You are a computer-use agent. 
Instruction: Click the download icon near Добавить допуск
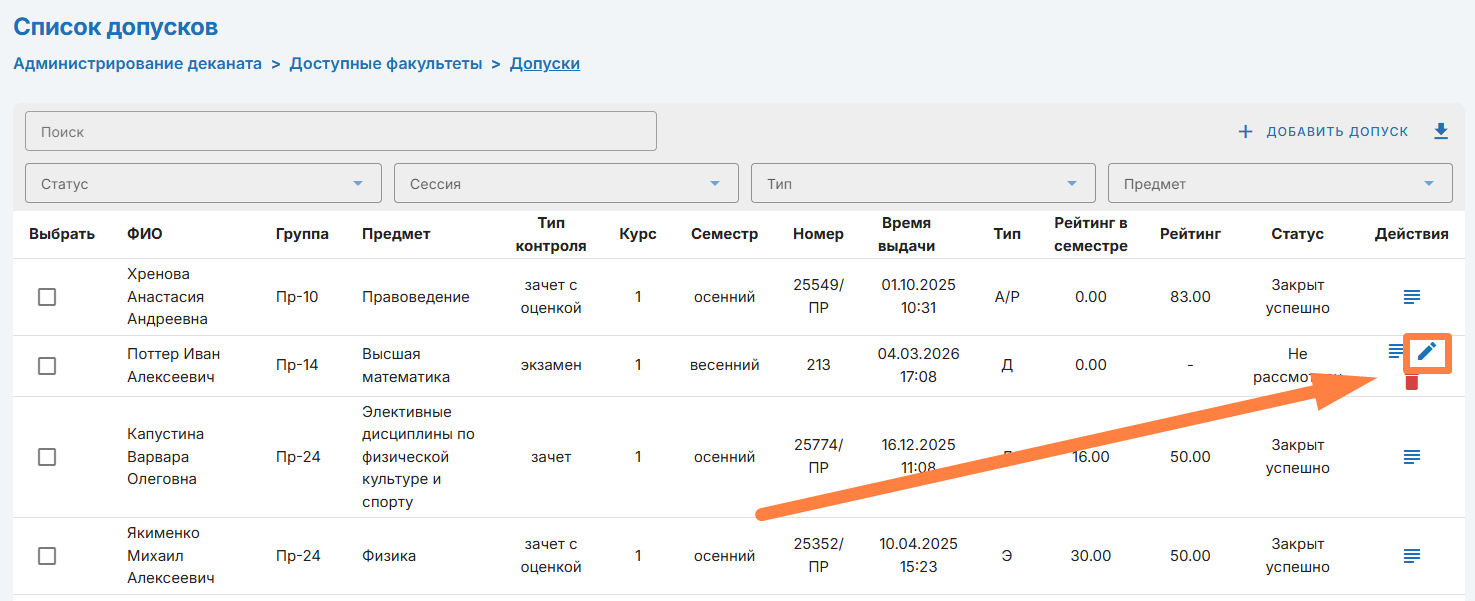(1440, 131)
